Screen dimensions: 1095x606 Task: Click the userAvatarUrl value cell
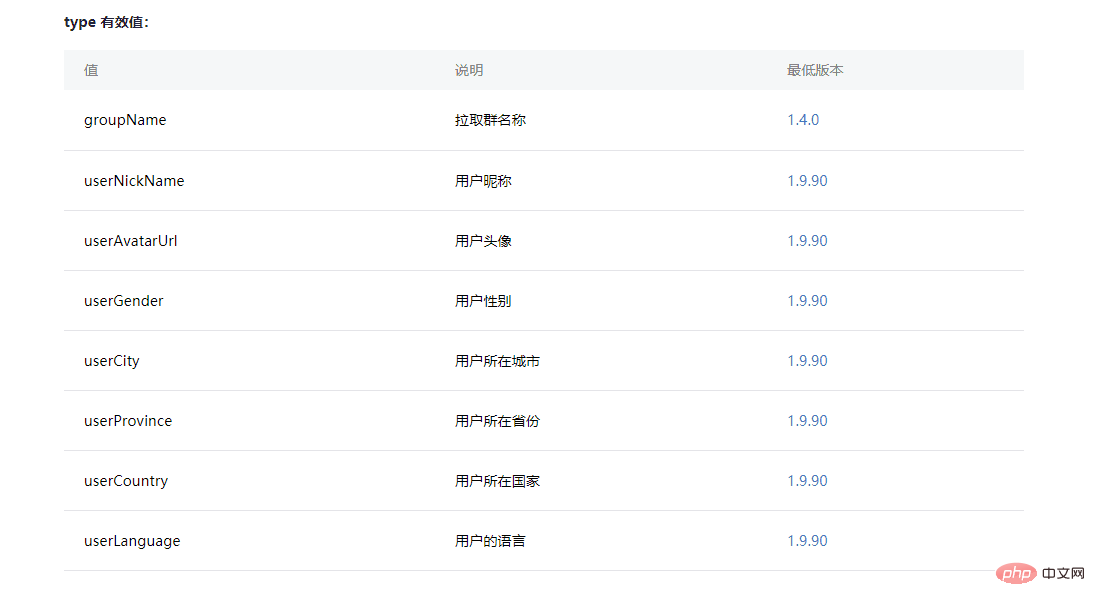coord(131,241)
